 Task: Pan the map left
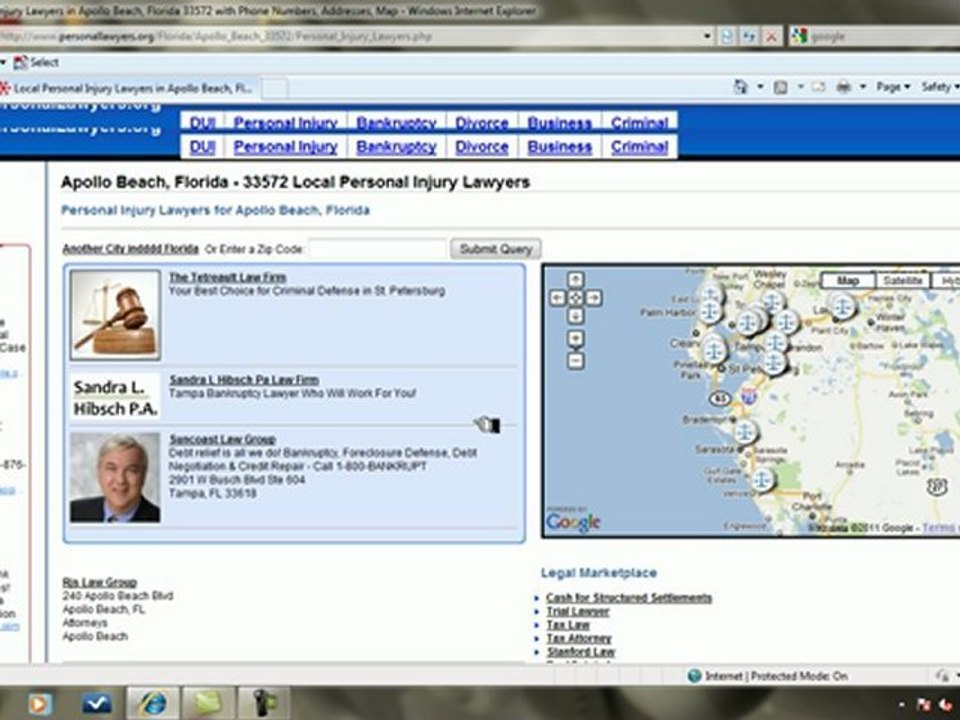(557, 298)
